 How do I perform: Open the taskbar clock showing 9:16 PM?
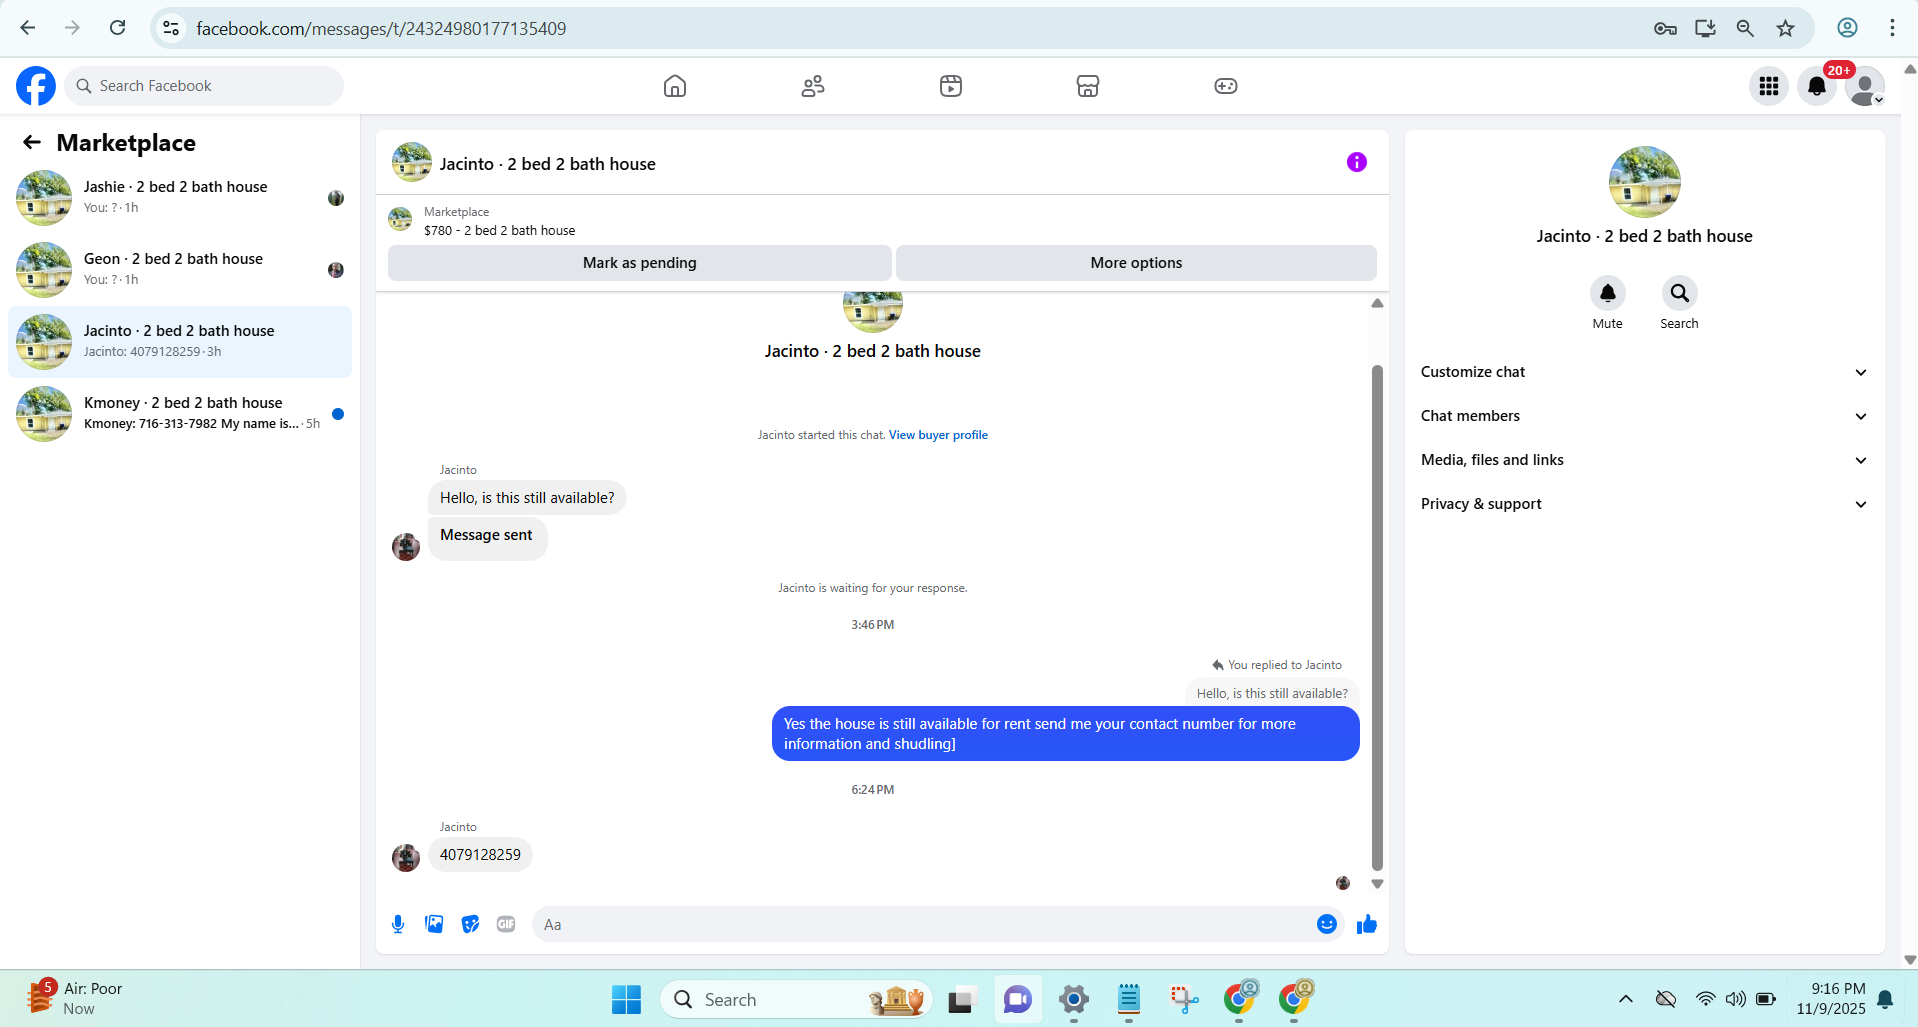click(x=1831, y=998)
